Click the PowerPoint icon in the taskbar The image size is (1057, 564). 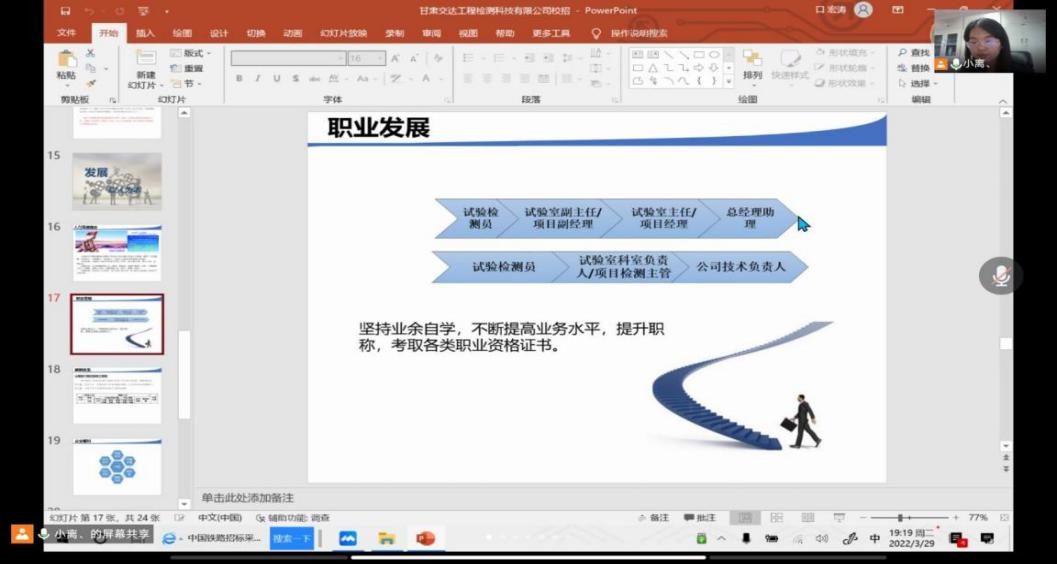(x=425, y=538)
